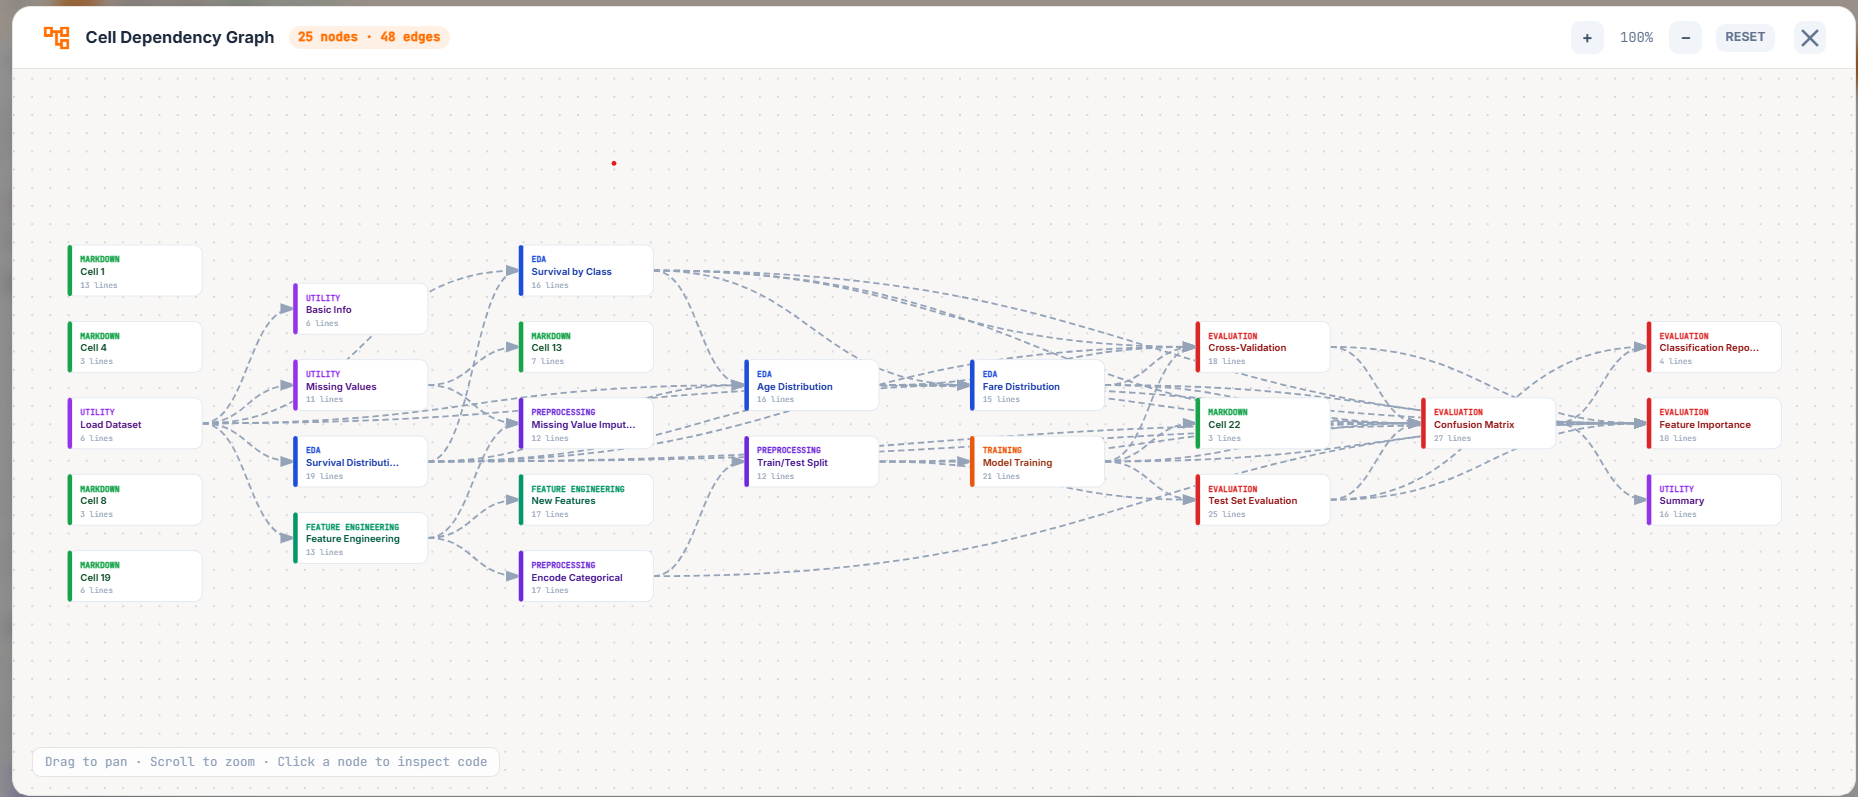Open the Load Dataset utility node
Viewport: 1858px width, 797px height.
135,424
